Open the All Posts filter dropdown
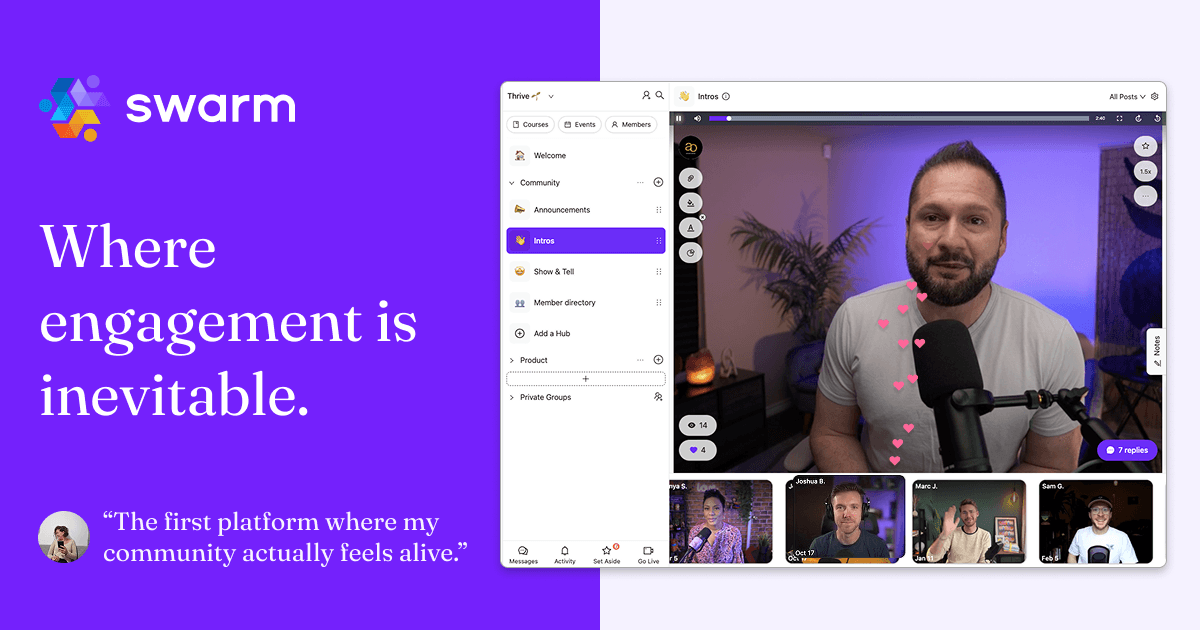Viewport: 1200px width, 630px height. [x=1127, y=97]
